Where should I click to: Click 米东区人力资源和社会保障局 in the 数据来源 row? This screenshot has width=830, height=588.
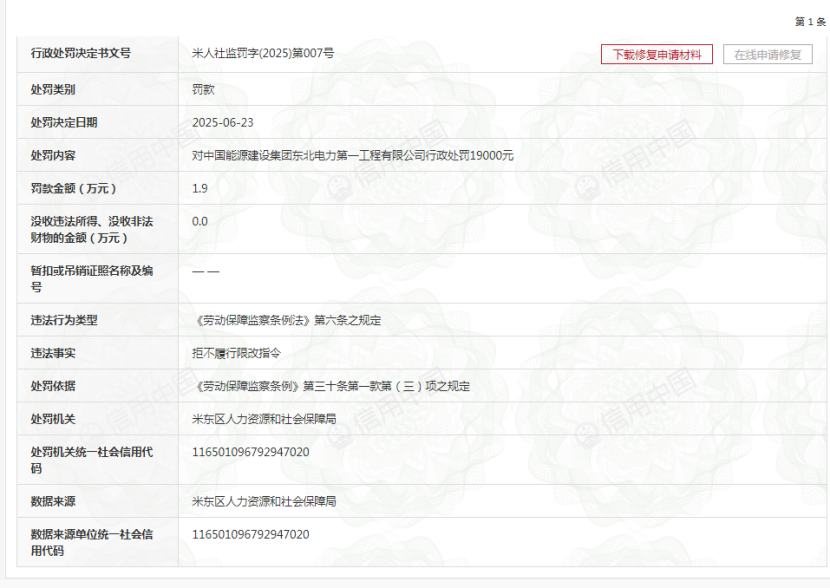[x=264, y=501]
